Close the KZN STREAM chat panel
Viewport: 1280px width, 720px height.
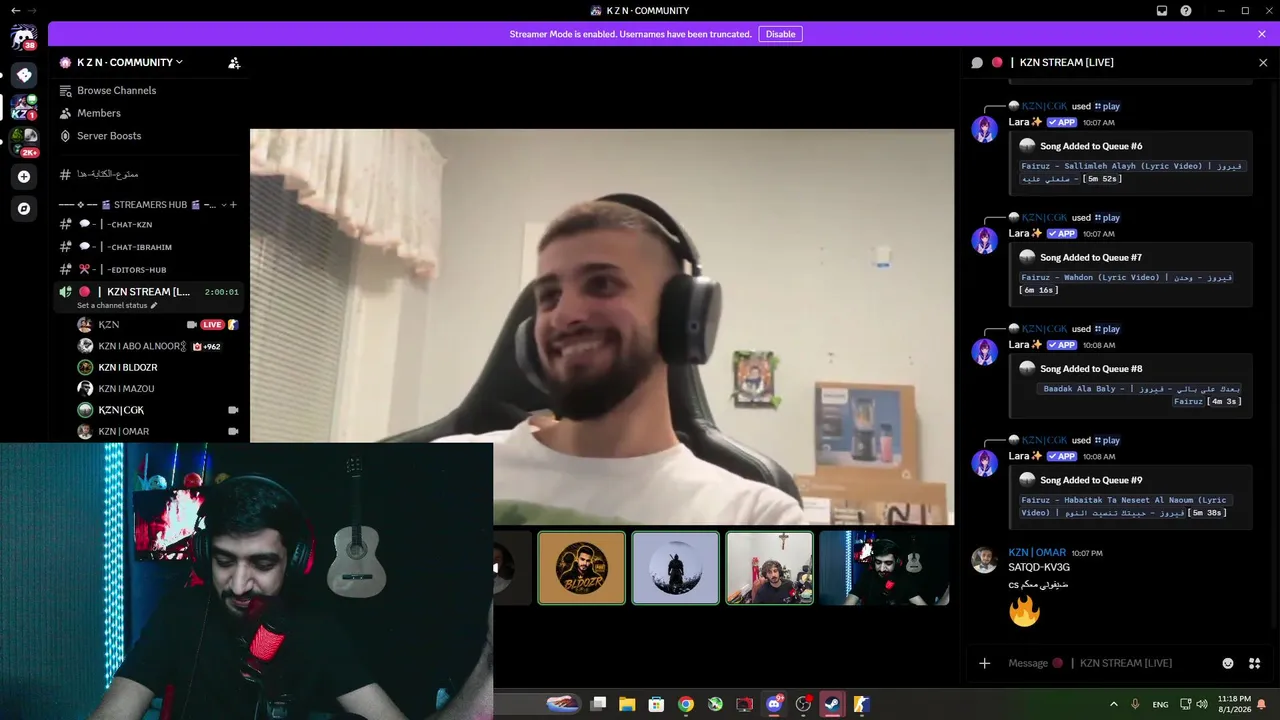pyautogui.click(x=1263, y=62)
